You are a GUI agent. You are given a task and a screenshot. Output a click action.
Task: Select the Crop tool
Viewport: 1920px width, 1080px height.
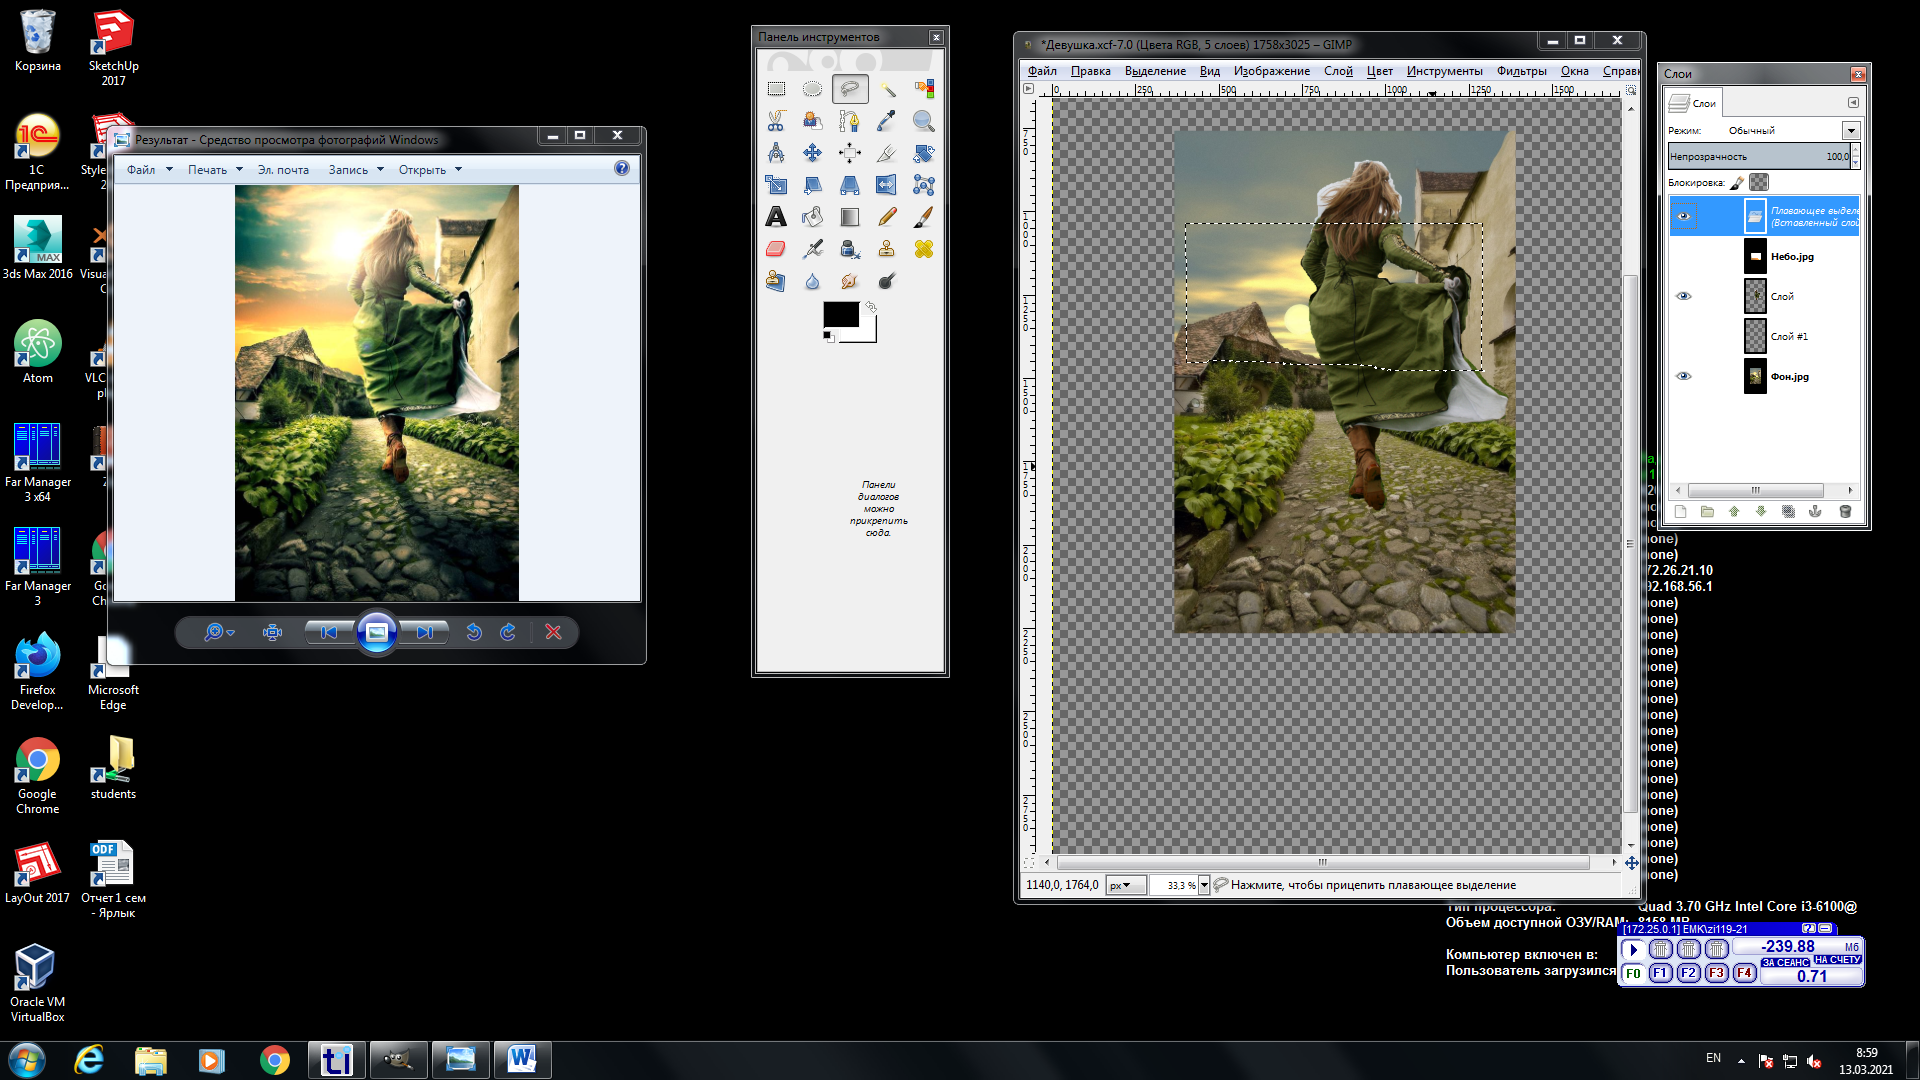[886, 153]
